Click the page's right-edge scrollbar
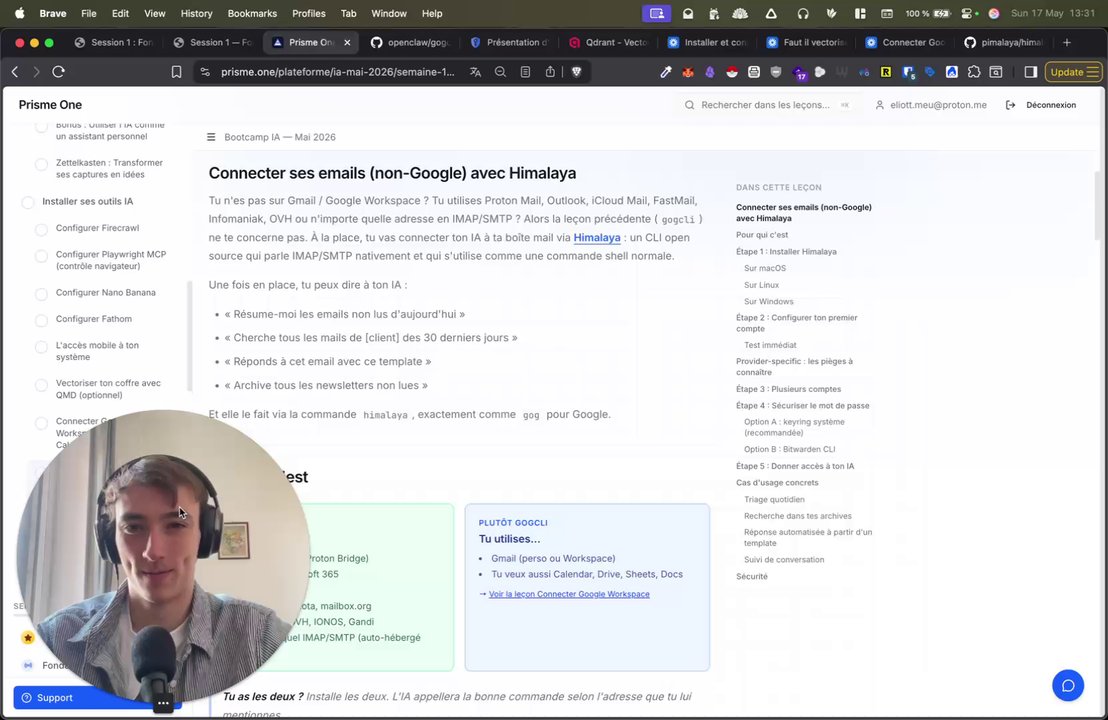 coord(1097,206)
